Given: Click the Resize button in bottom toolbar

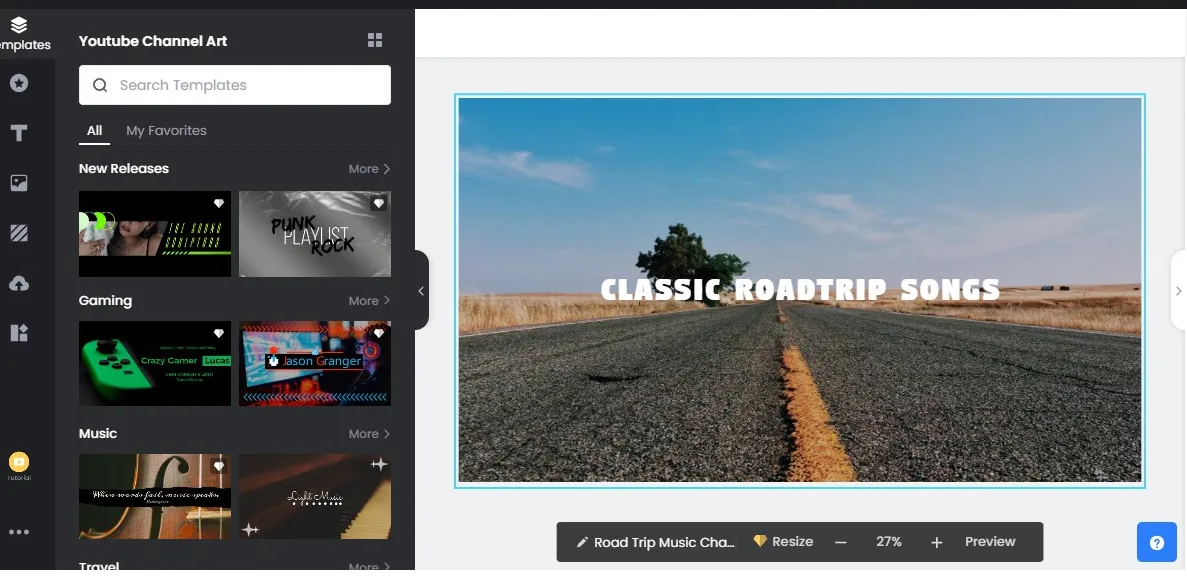Looking at the screenshot, I should 793,541.
